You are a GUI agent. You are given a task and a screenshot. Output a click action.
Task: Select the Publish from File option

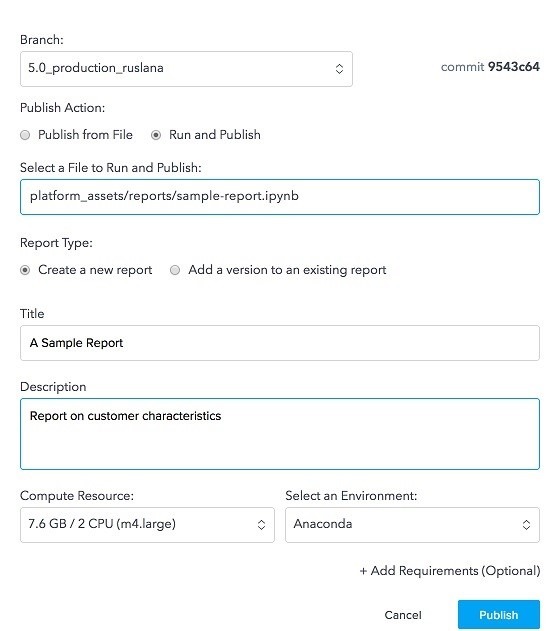pyautogui.click(x=25, y=135)
